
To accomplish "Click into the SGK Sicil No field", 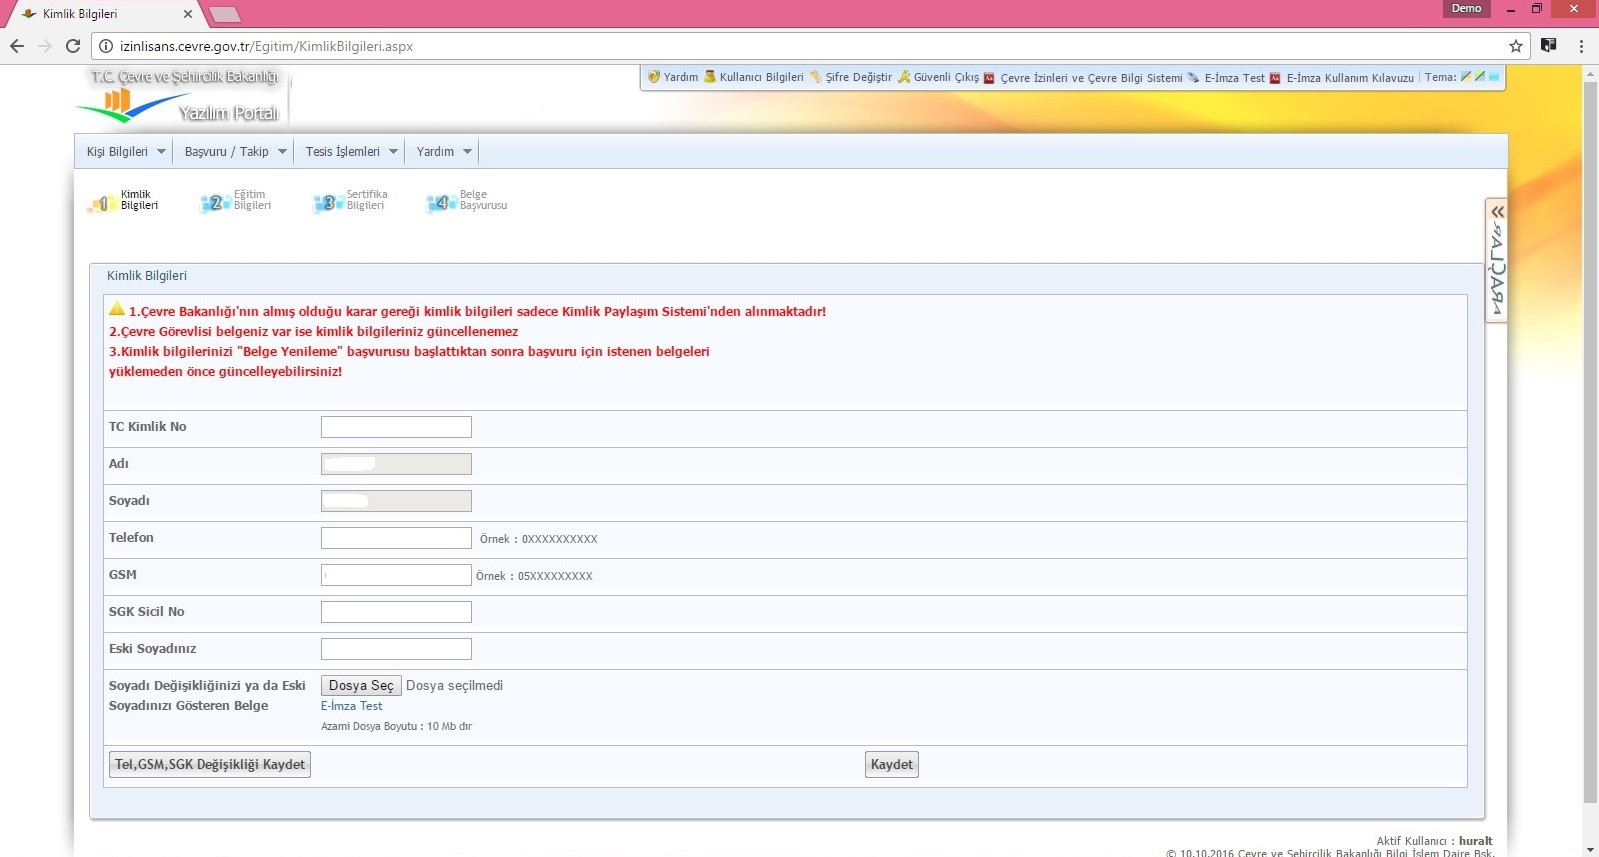I will click(x=396, y=613).
